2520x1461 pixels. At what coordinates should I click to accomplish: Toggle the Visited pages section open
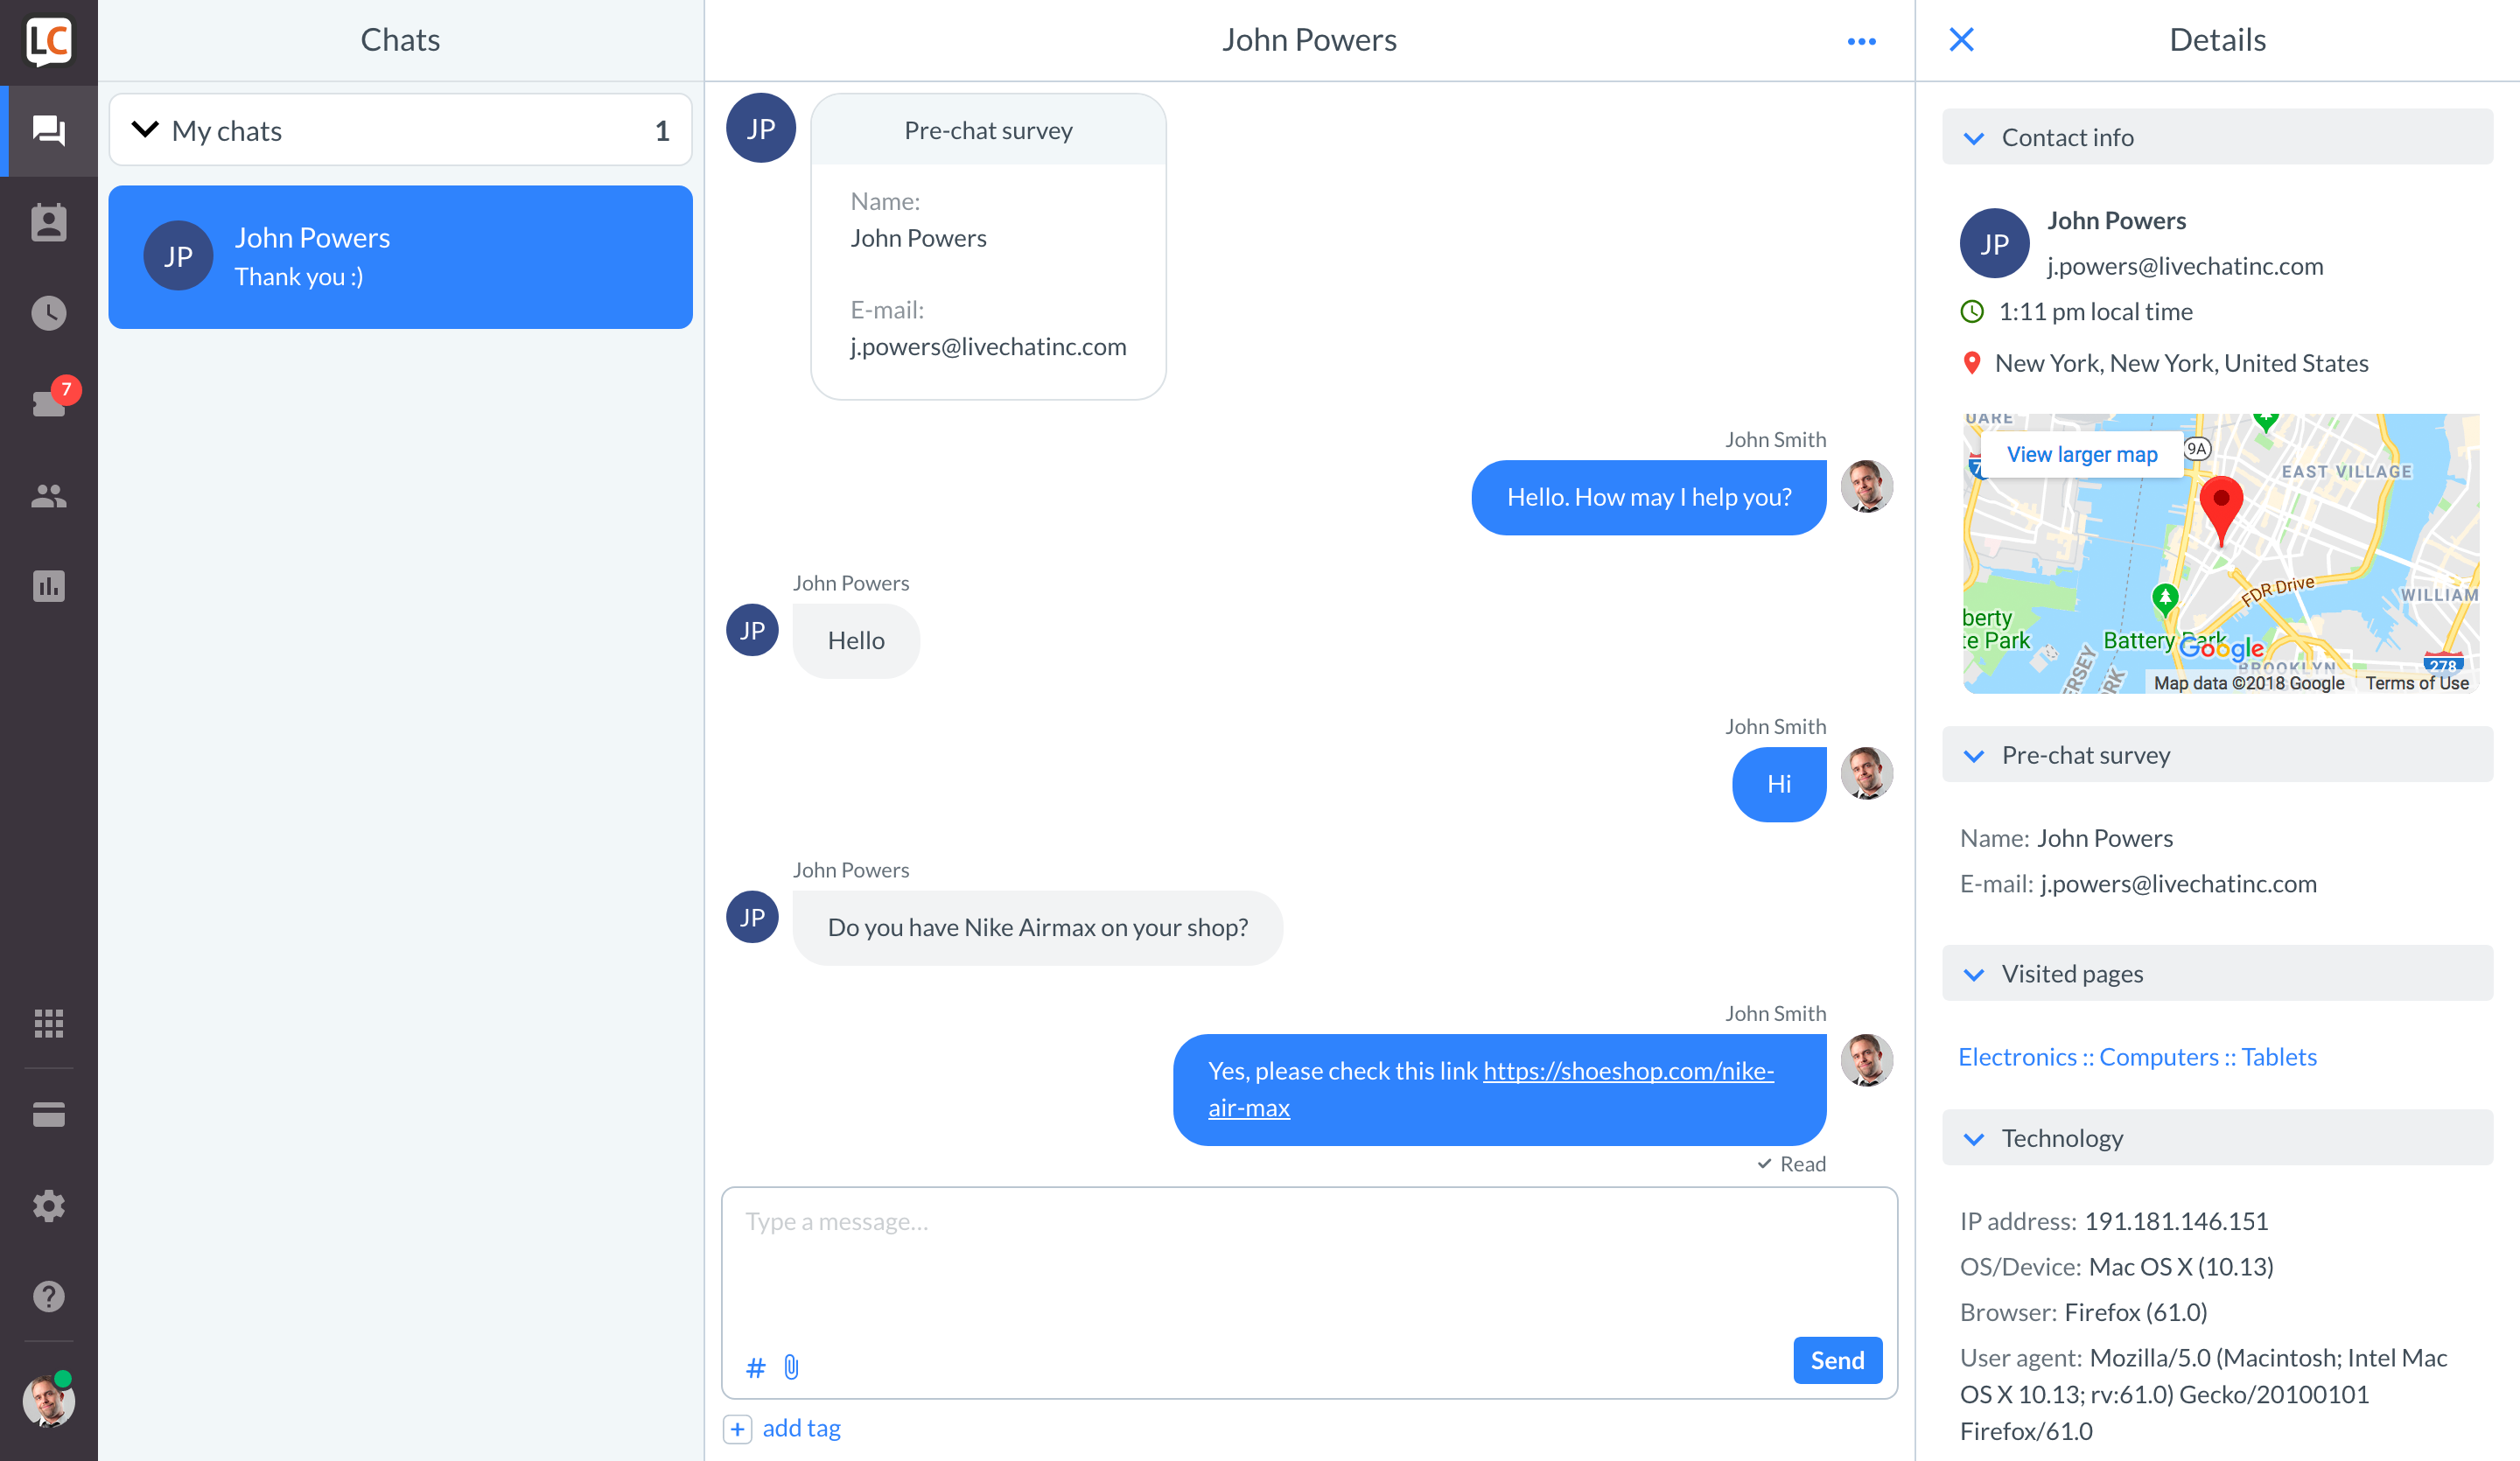(x=1976, y=974)
